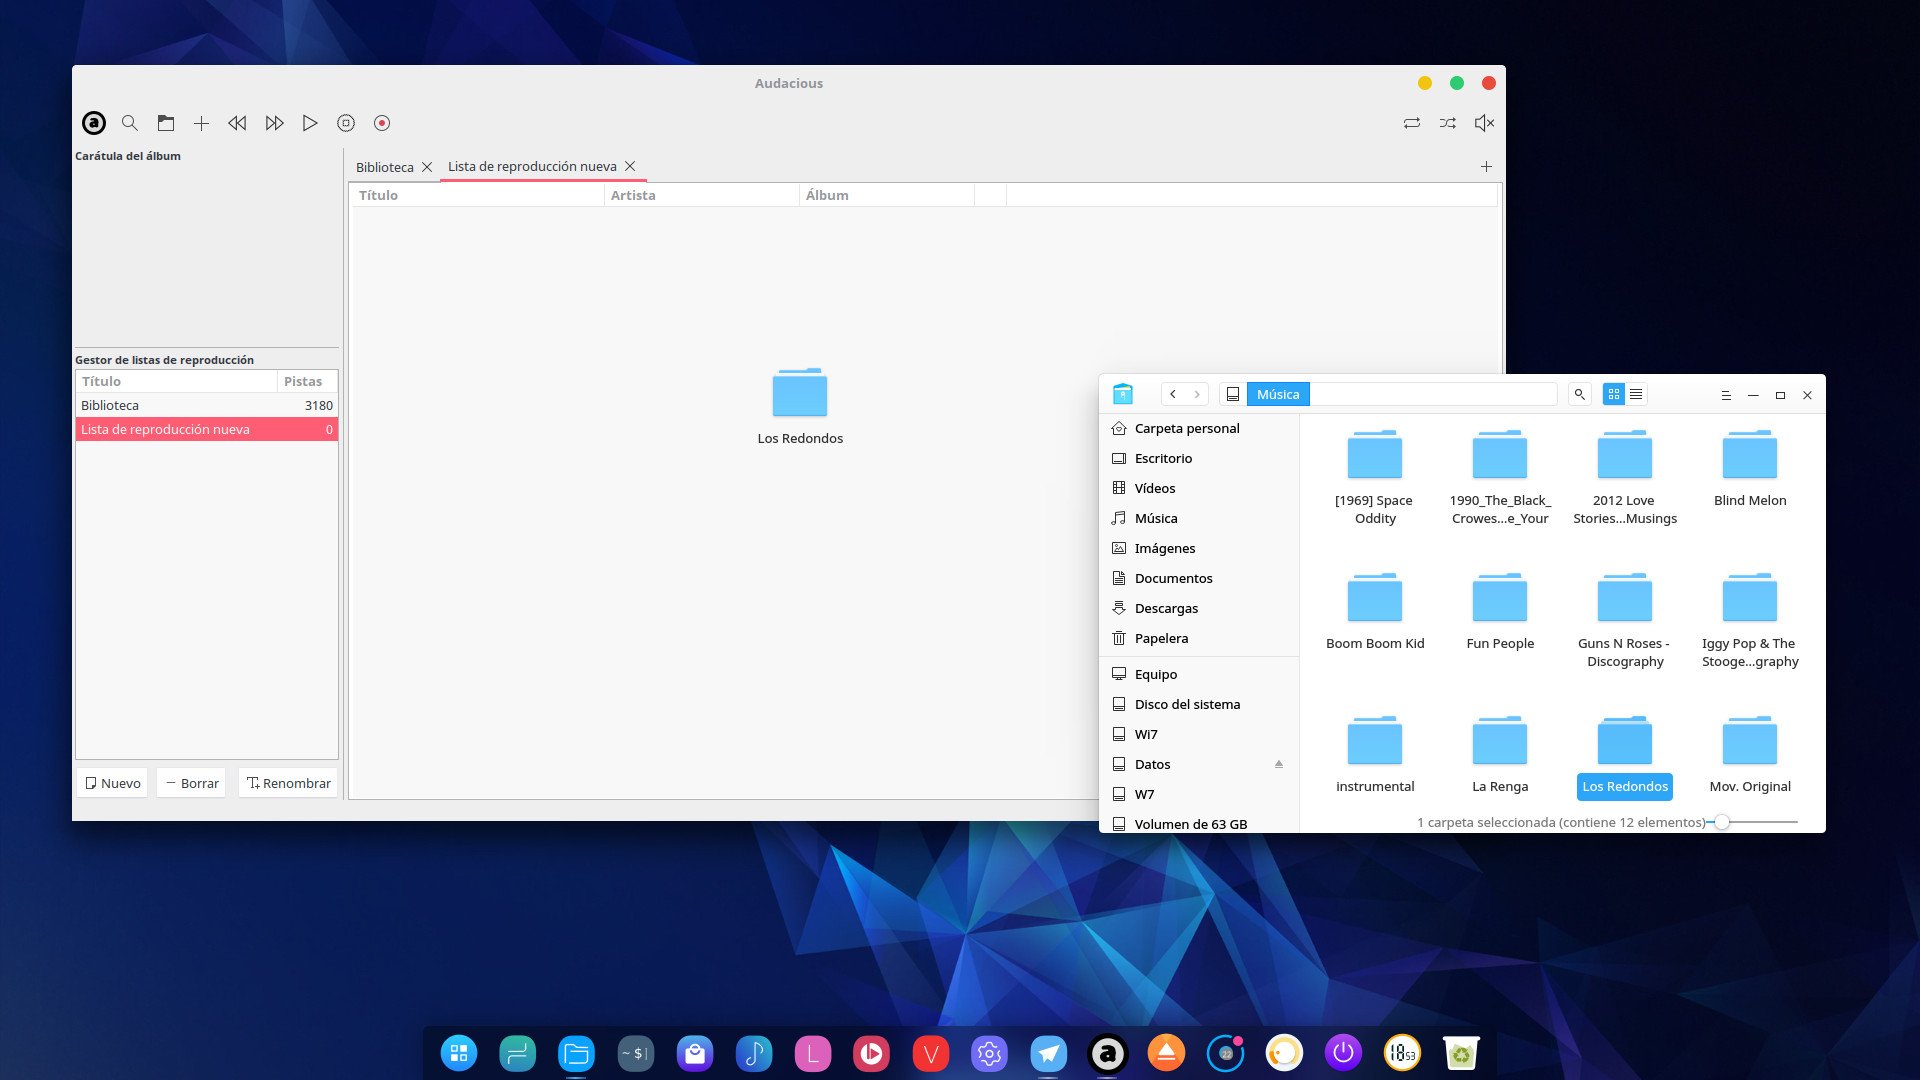Select the 'Lista de reproducción nueva' playlist tab

pyautogui.click(x=531, y=165)
